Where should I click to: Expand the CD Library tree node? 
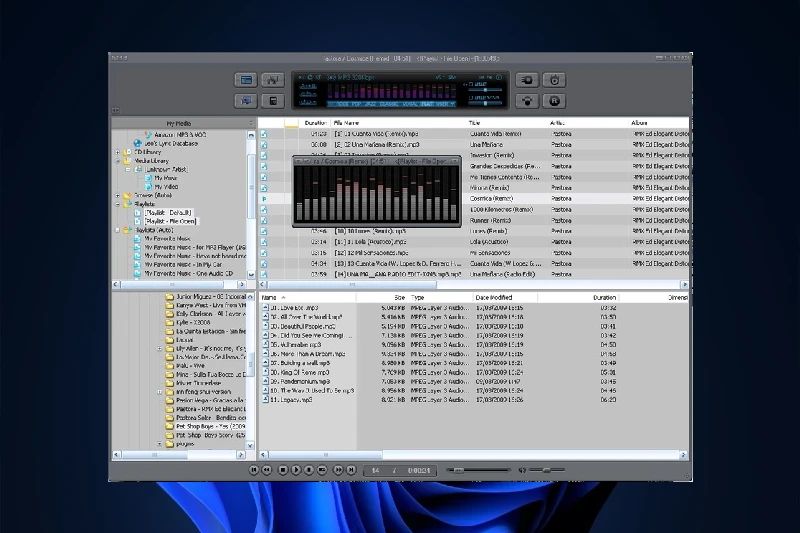[x=118, y=152]
